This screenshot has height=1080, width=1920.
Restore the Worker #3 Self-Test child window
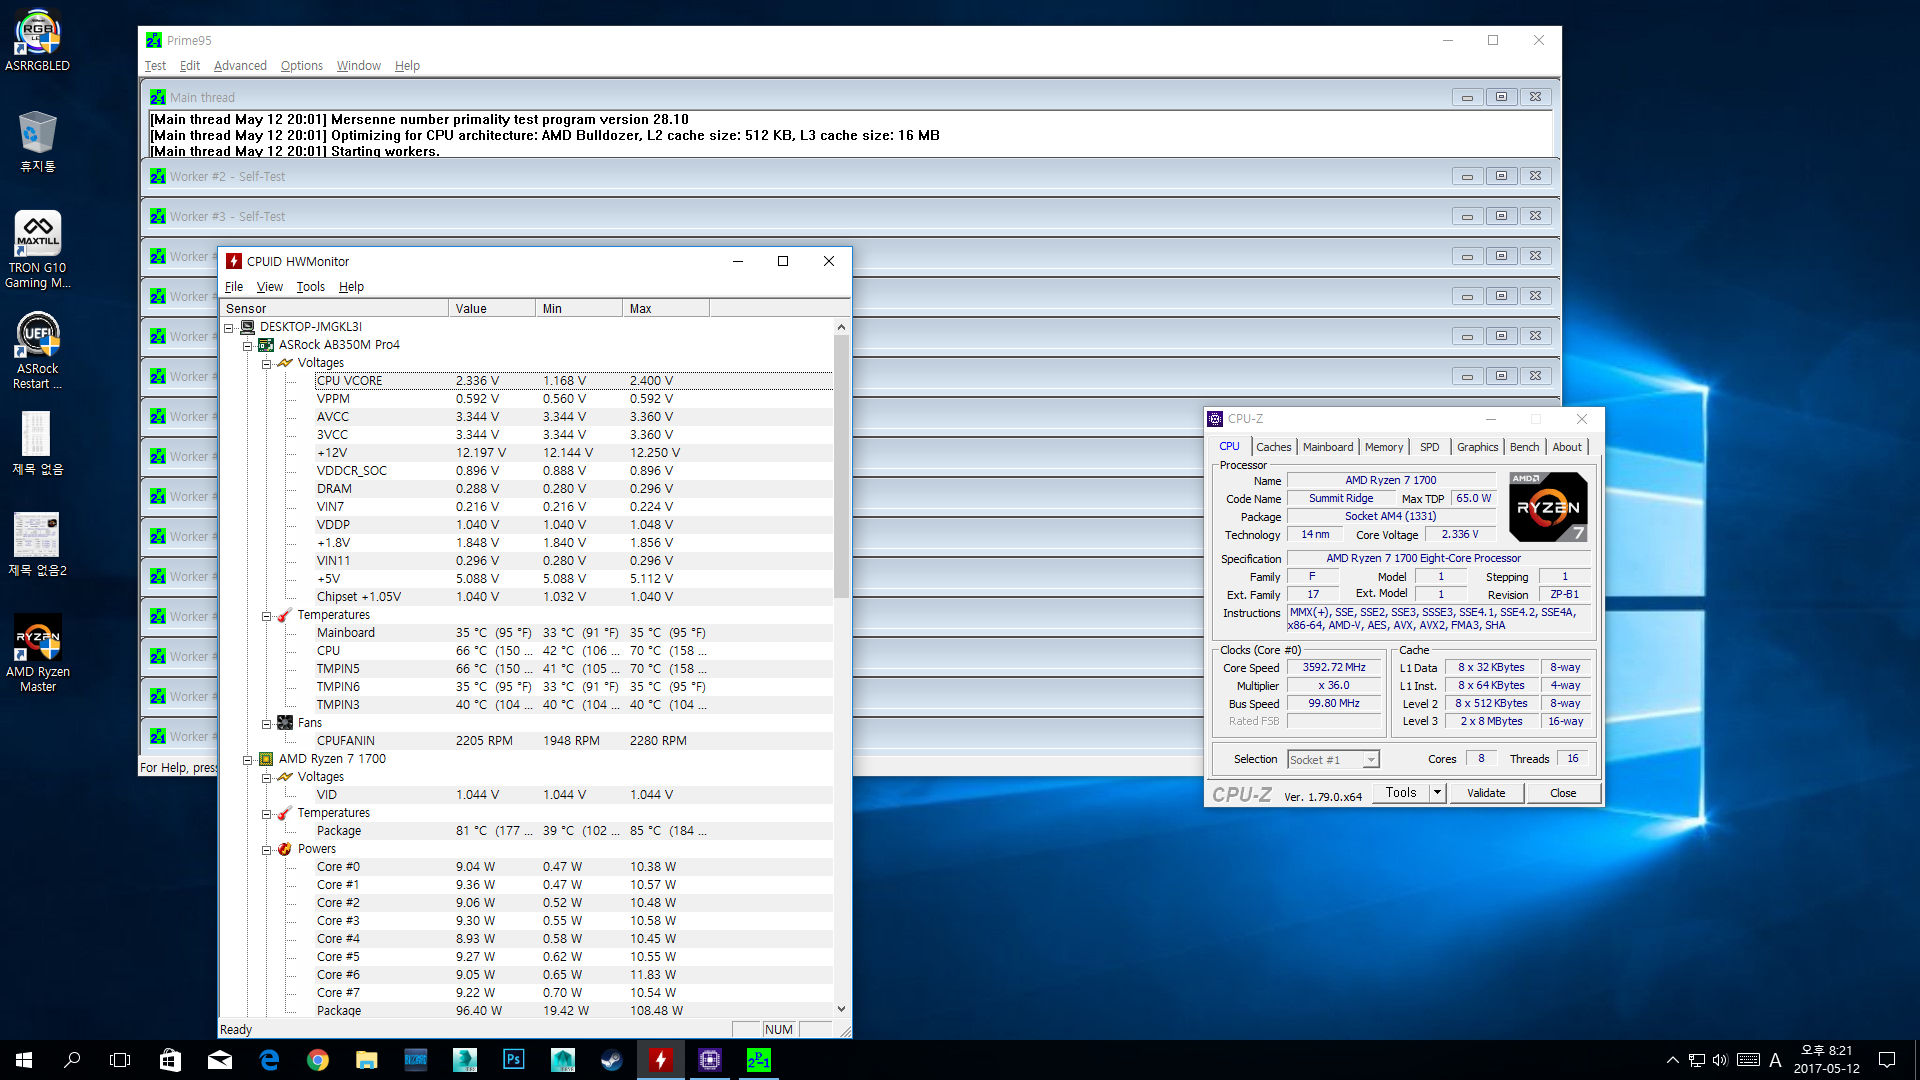click(x=1501, y=216)
